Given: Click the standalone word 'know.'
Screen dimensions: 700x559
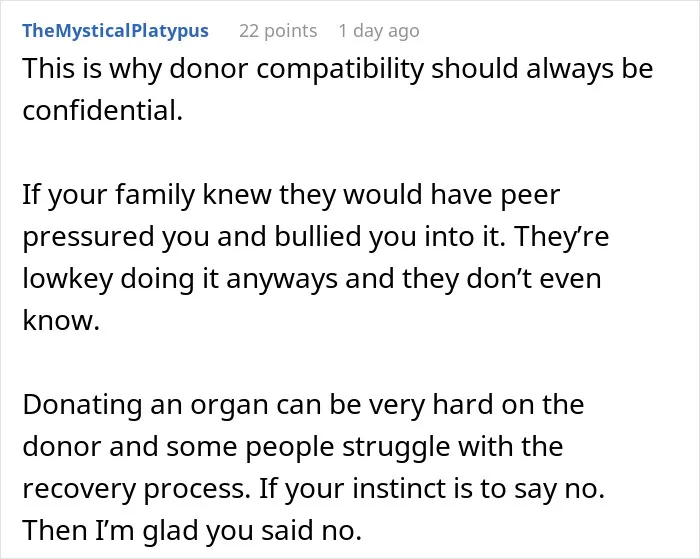Looking at the screenshot, I should (x=61, y=320).
